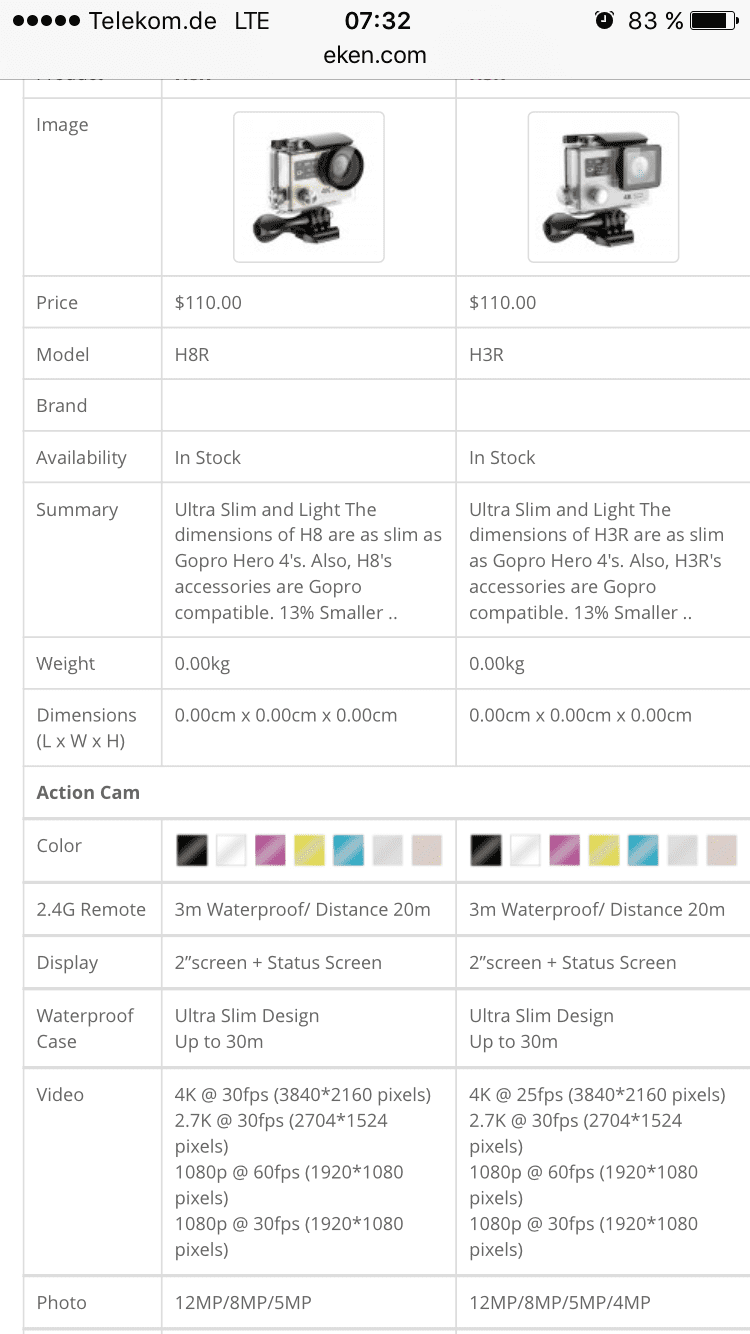Screen dimensions: 750x1334
Task: Select blue color swatch for H8R
Action: pyautogui.click(x=348, y=850)
